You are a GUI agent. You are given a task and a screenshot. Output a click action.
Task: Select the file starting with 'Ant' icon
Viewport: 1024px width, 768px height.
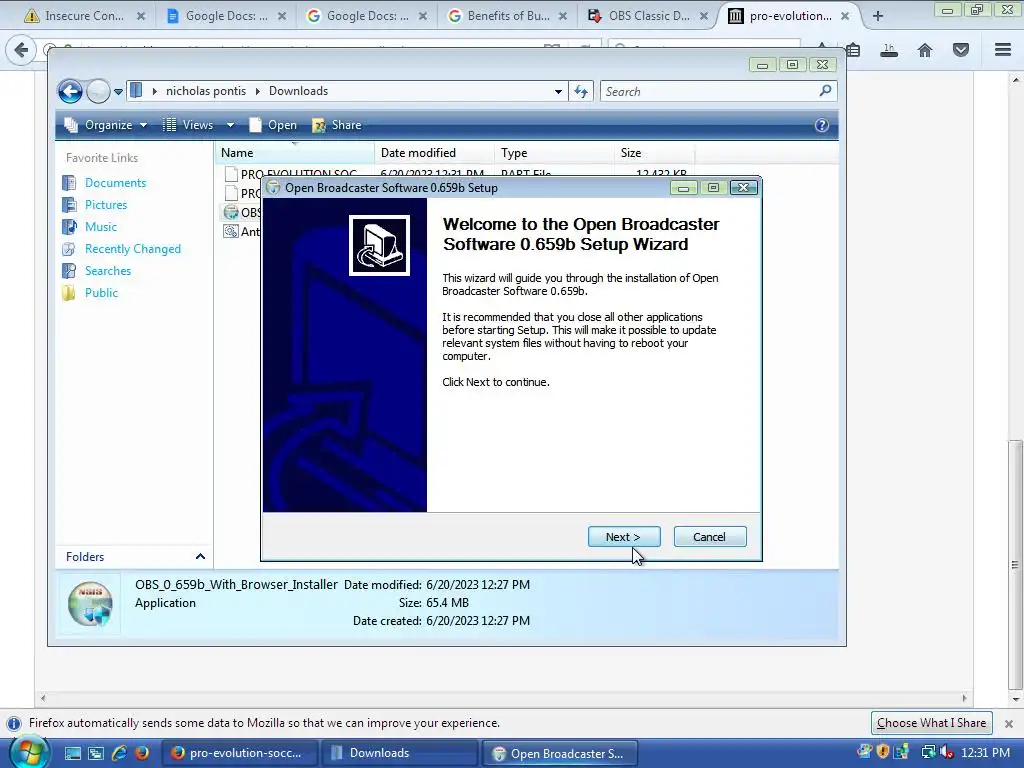pos(231,231)
